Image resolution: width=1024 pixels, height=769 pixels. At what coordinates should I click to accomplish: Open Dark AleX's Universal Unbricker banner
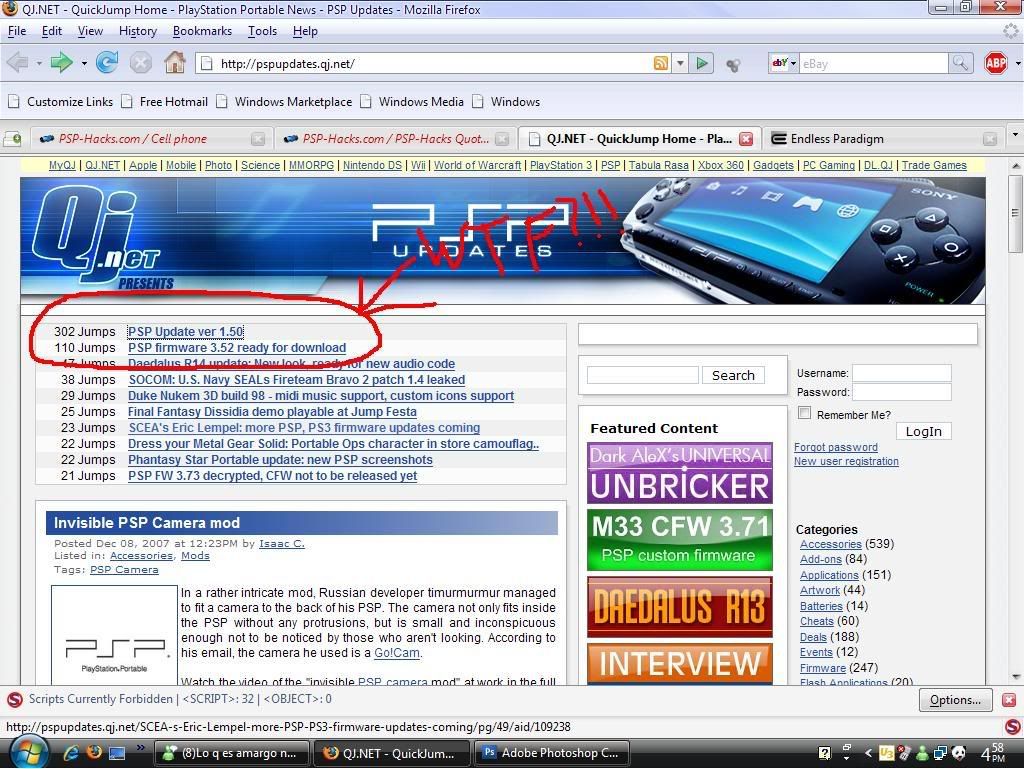[679, 473]
